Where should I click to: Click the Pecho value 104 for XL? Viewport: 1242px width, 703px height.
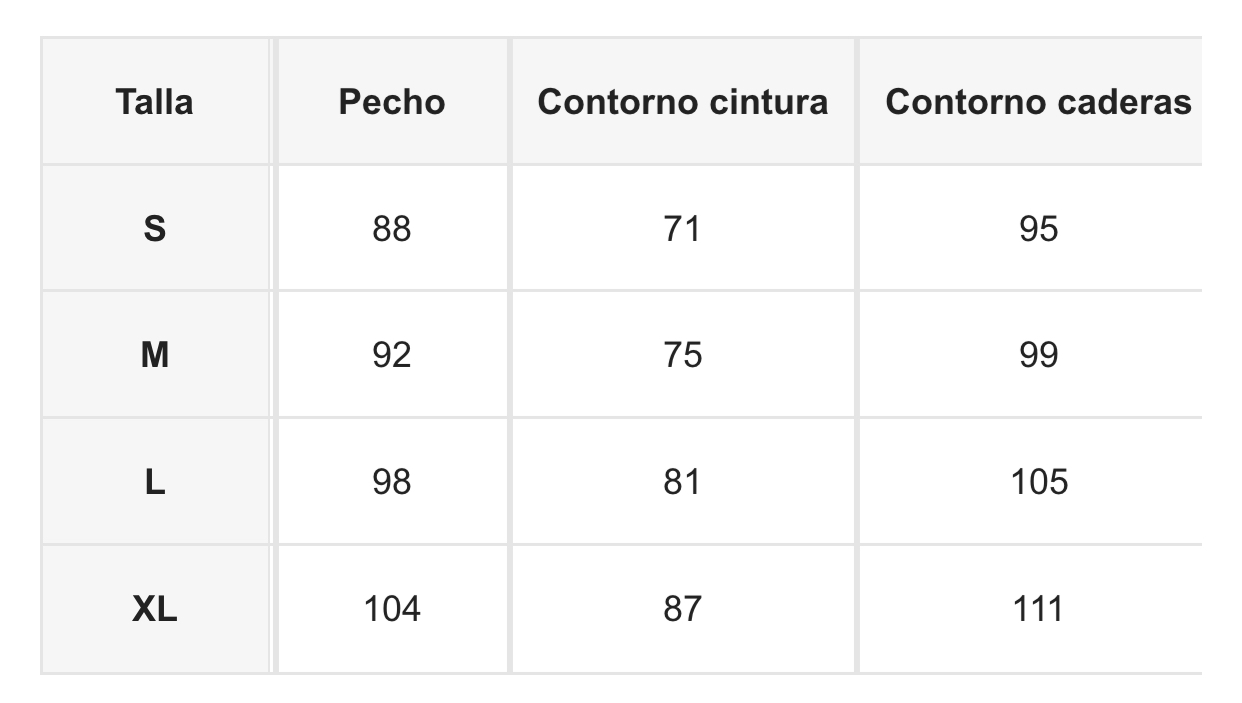click(x=392, y=609)
